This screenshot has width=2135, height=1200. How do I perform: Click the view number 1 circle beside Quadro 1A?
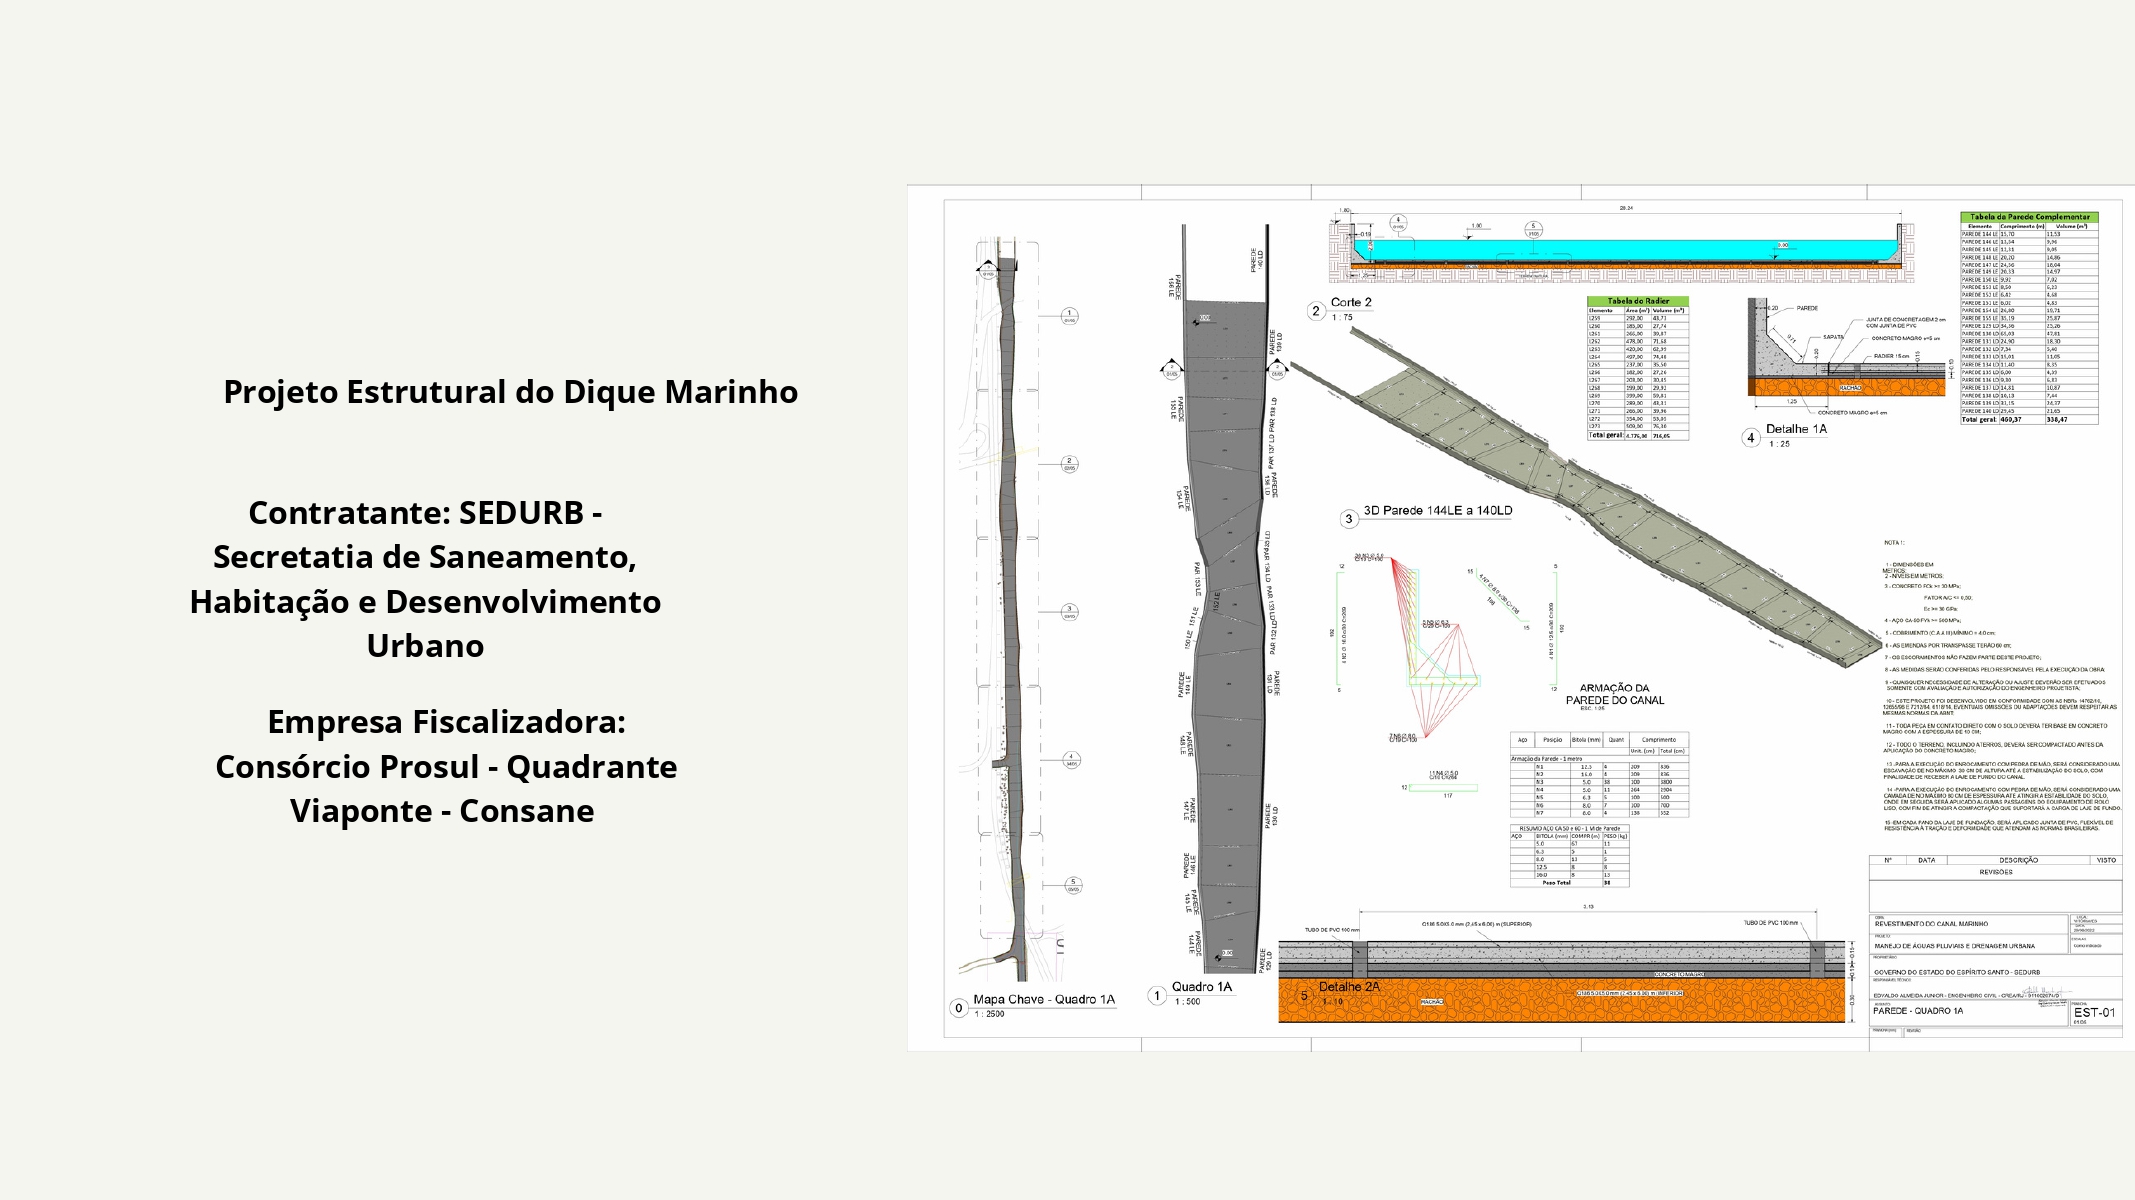coord(1157,996)
